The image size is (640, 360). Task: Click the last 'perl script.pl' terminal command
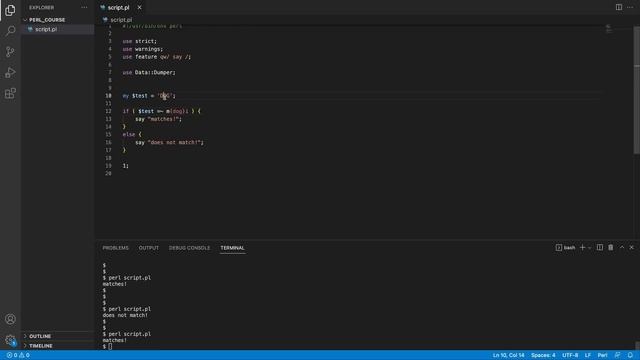click(129, 334)
